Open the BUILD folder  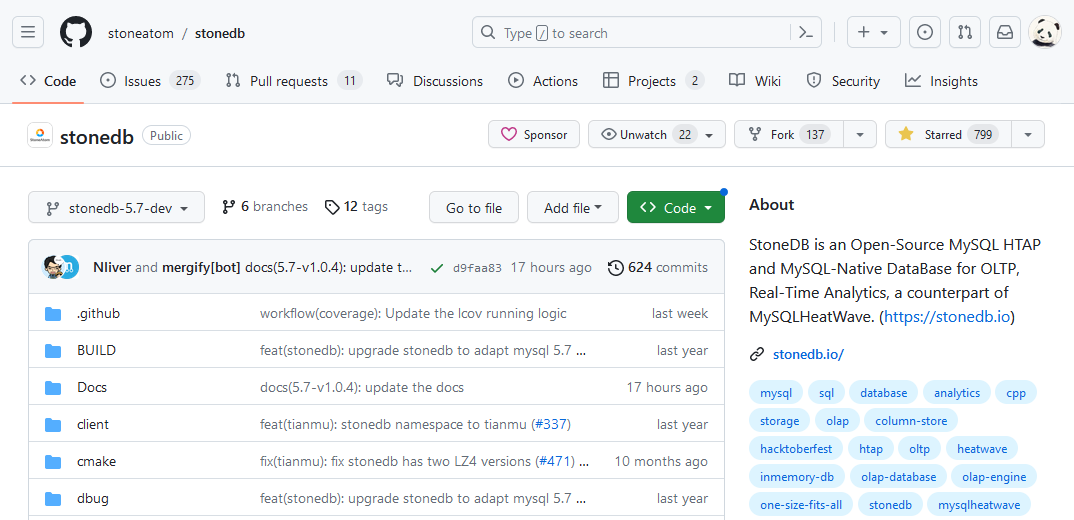click(97, 350)
